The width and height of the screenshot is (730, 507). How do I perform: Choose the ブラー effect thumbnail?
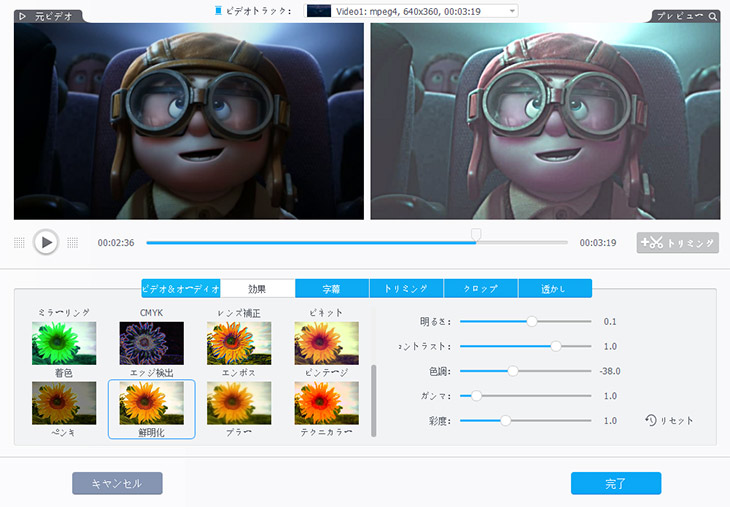(239, 403)
